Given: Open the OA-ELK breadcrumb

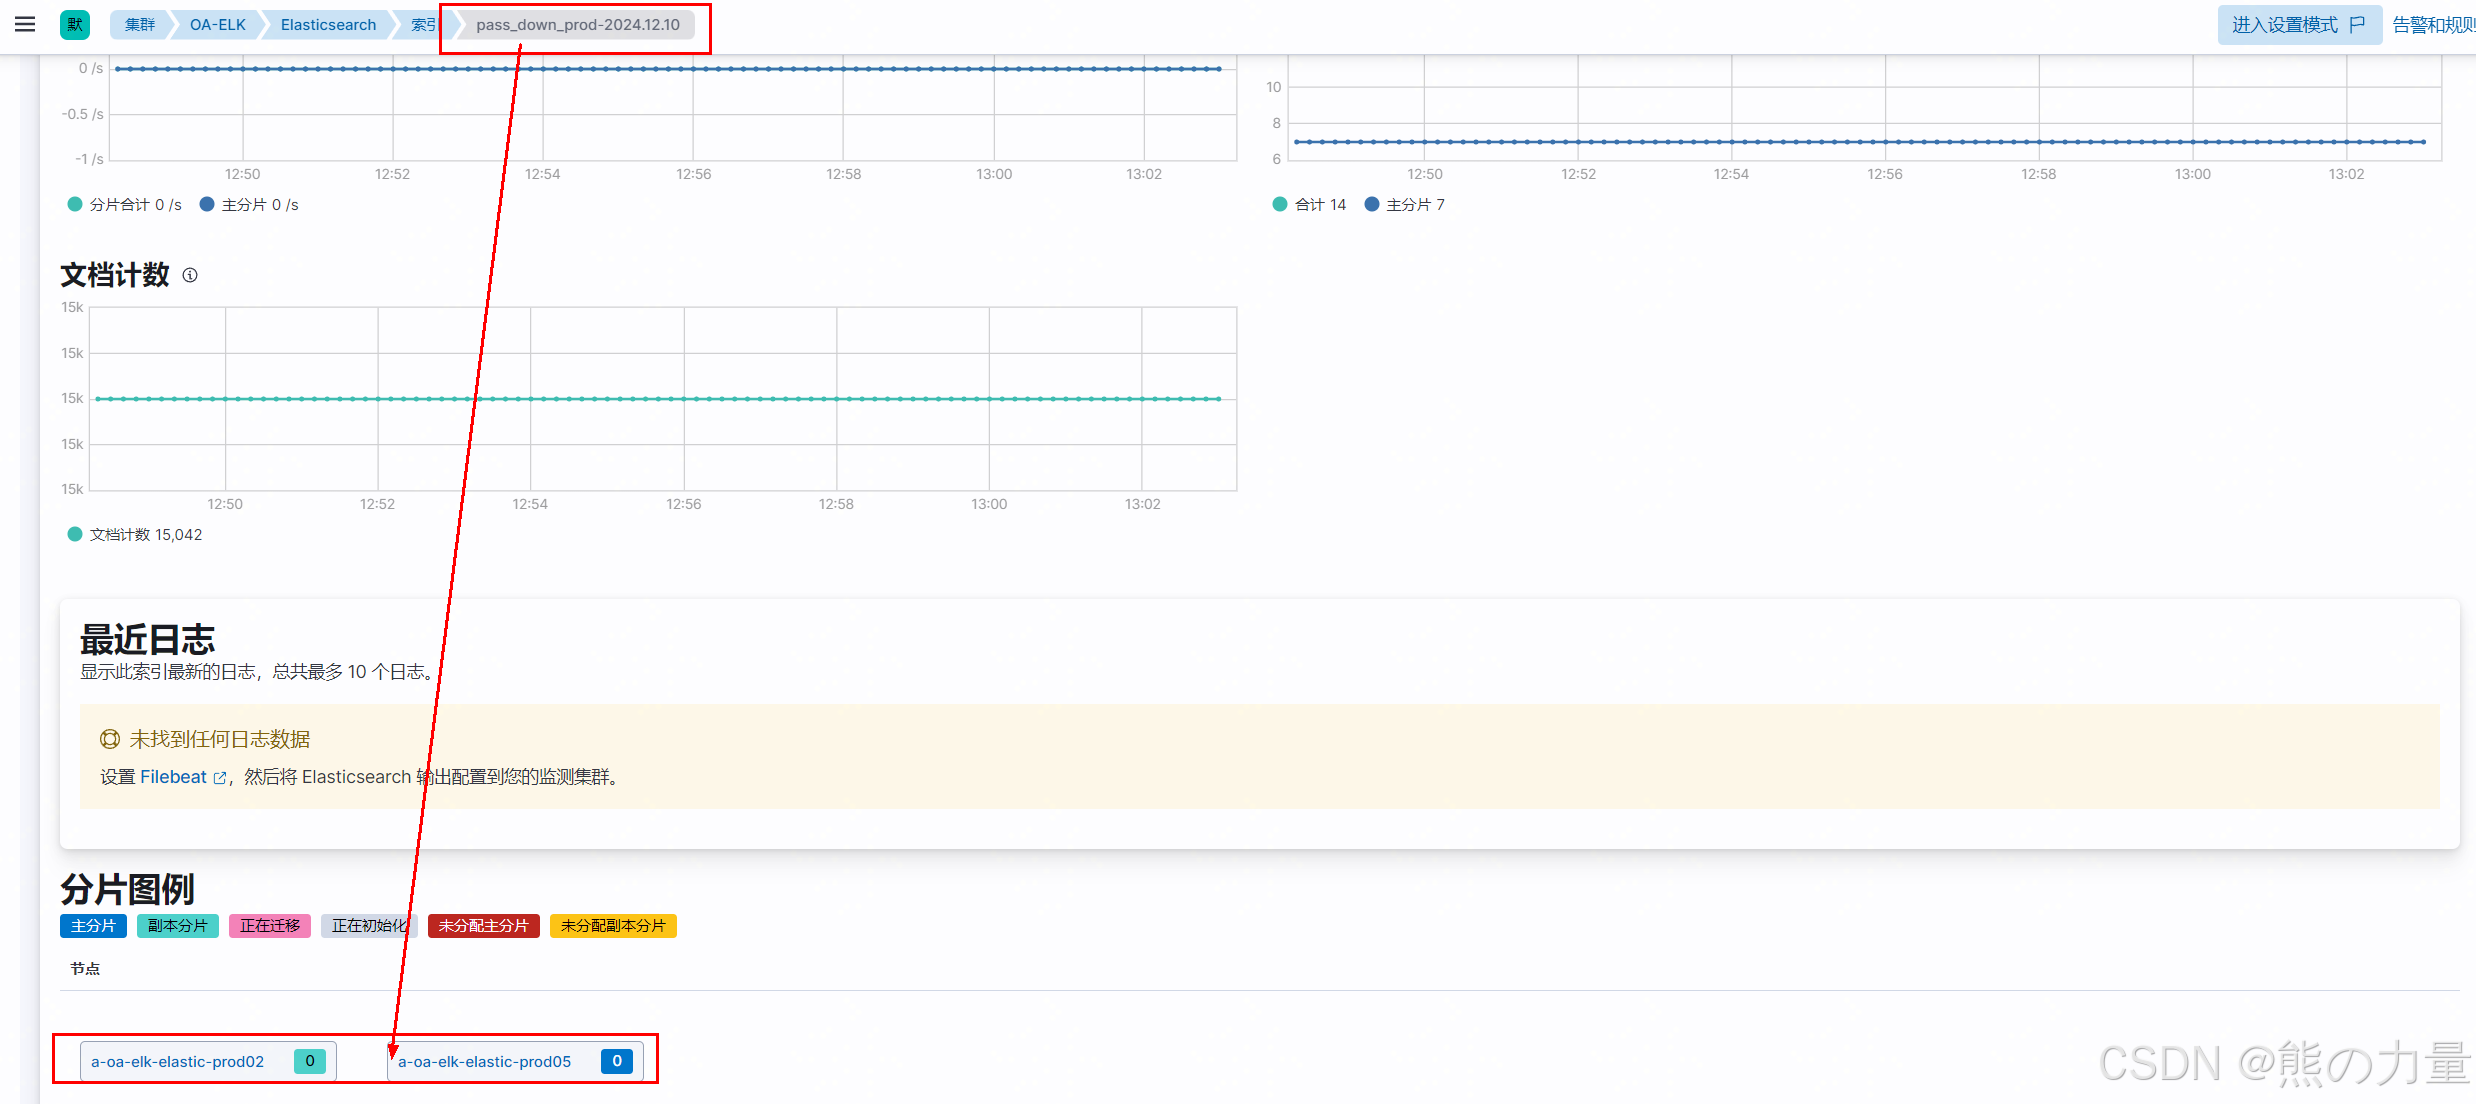Looking at the screenshot, I should 217,24.
